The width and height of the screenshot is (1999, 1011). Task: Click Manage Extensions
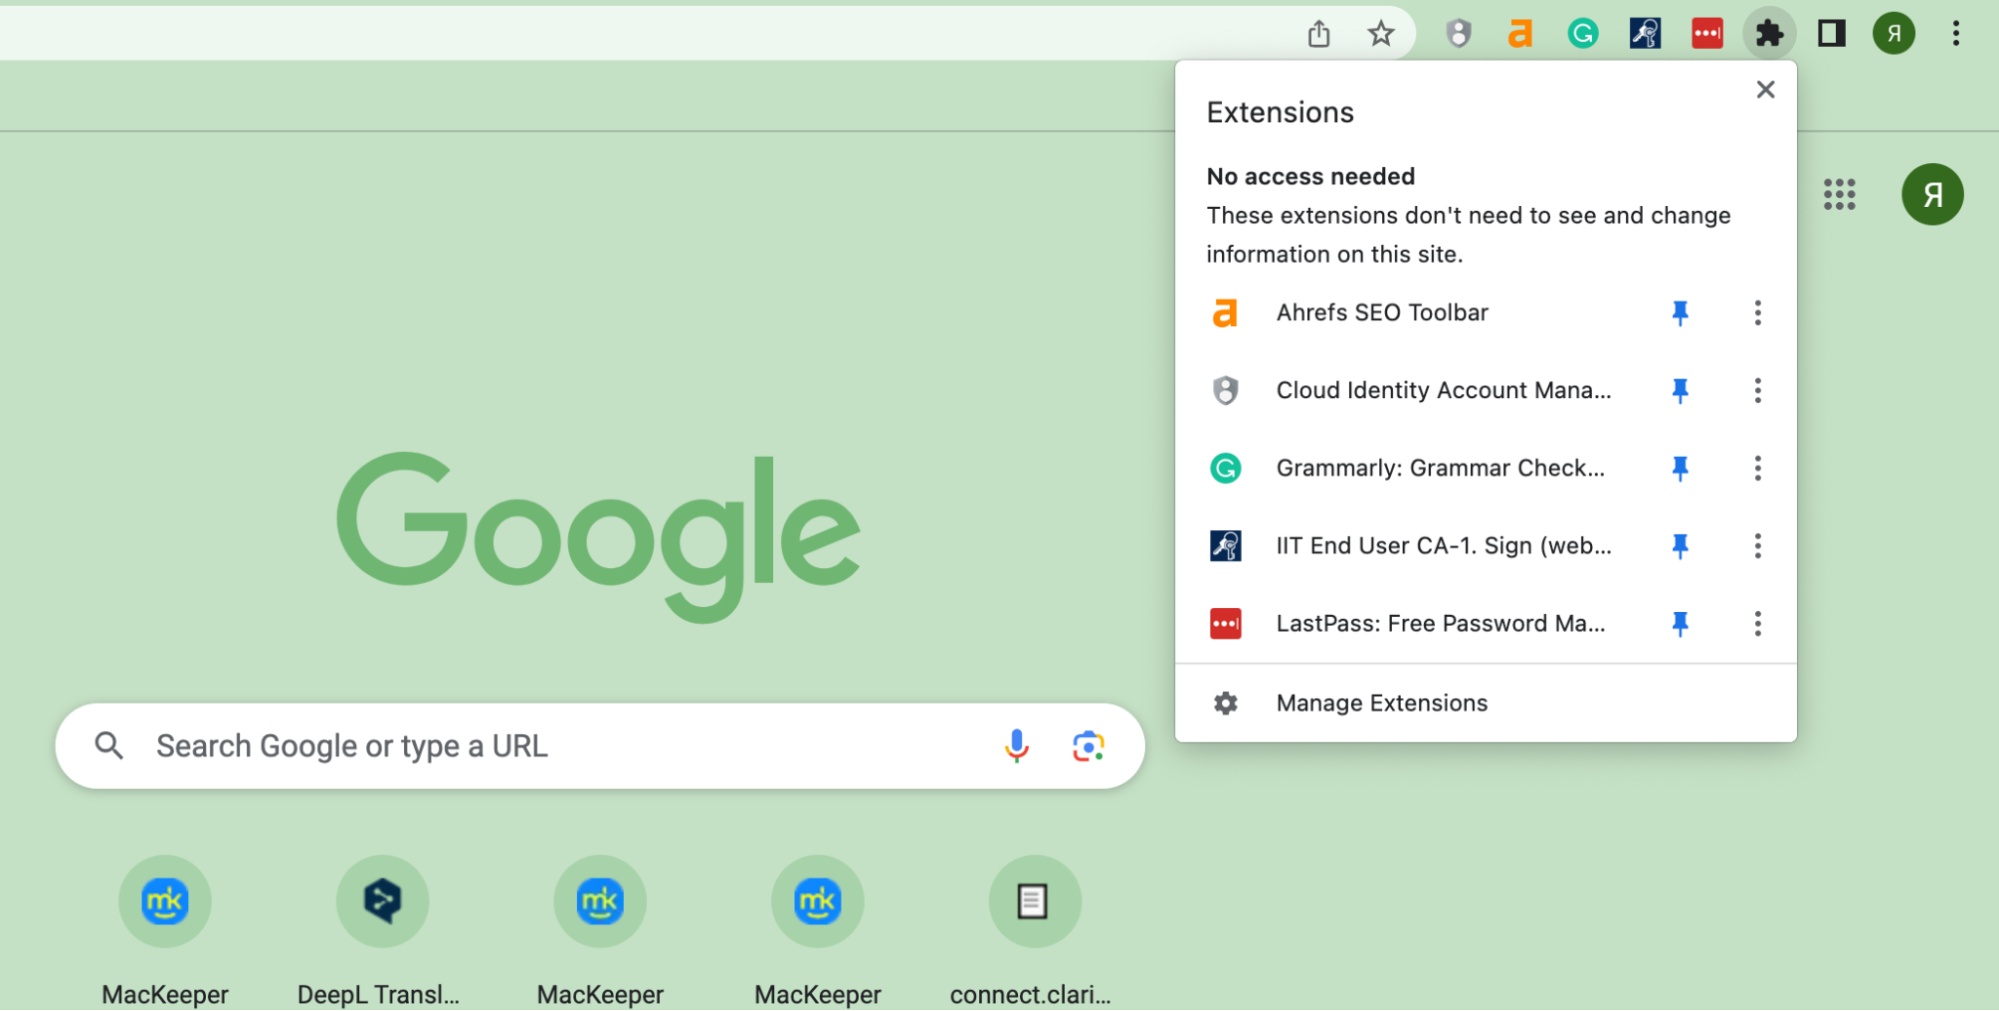tap(1486, 703)
